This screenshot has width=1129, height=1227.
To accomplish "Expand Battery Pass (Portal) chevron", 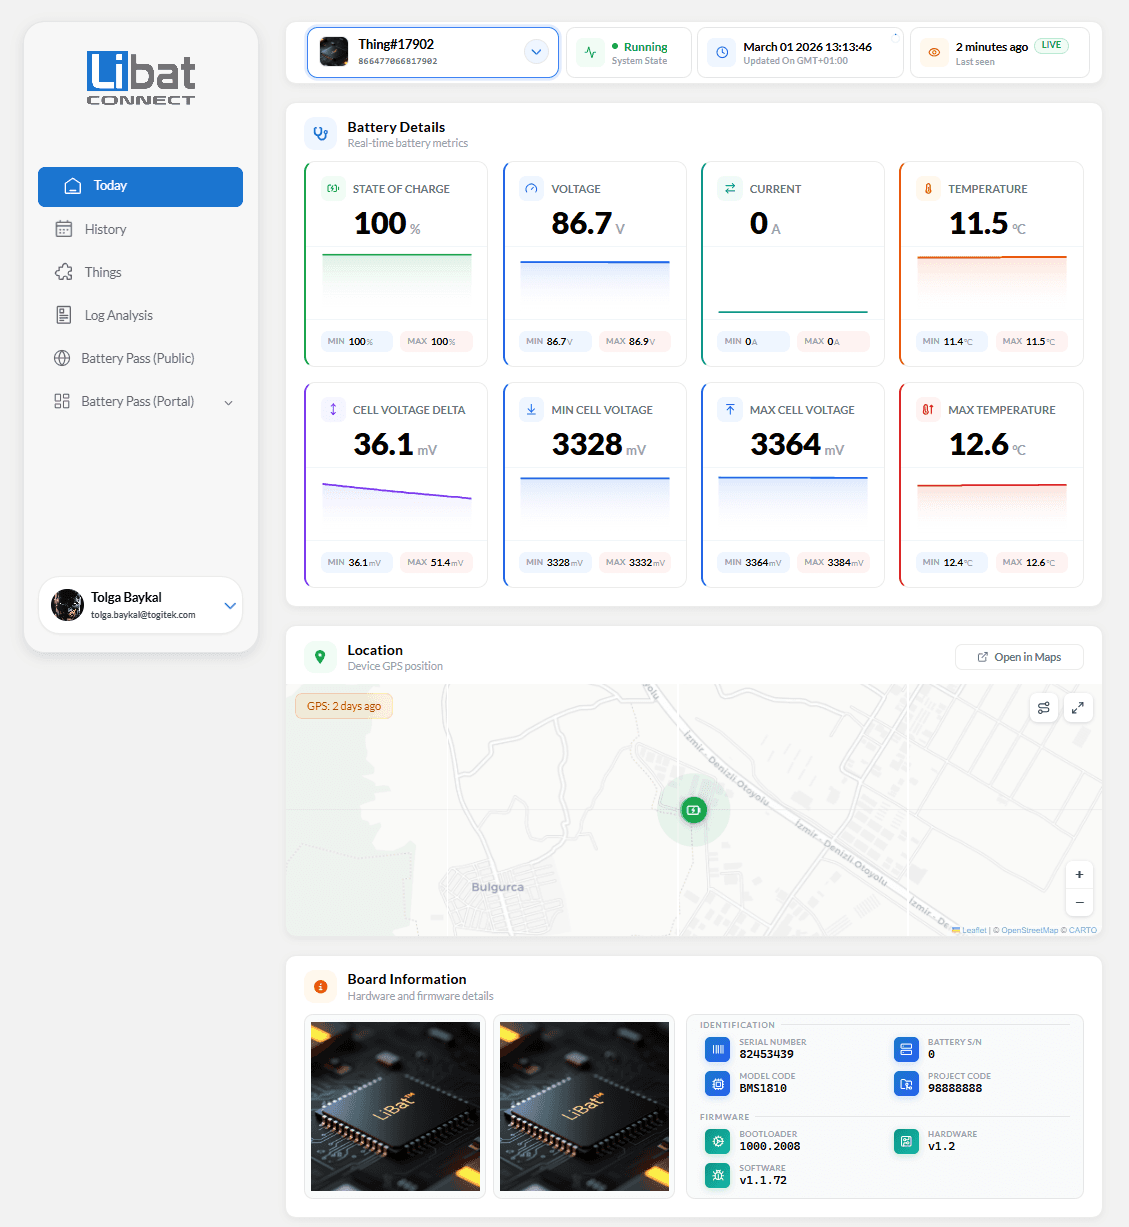I will [228, 403].
